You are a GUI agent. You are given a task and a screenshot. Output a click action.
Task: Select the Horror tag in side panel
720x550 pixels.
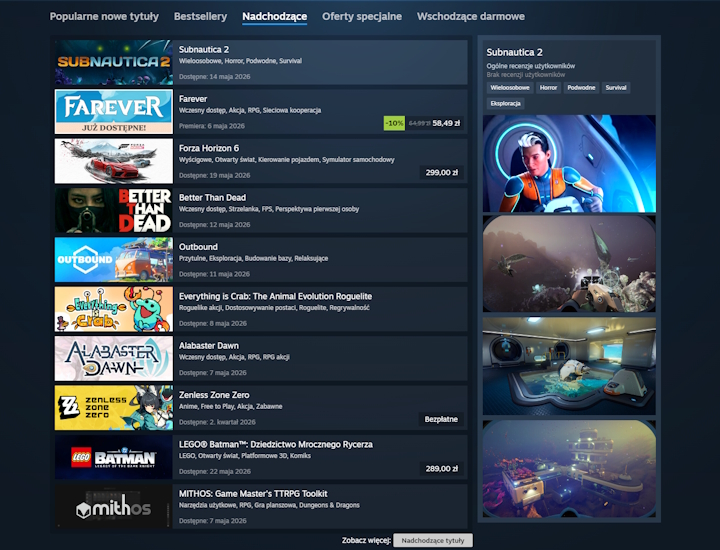click(548, 88)
